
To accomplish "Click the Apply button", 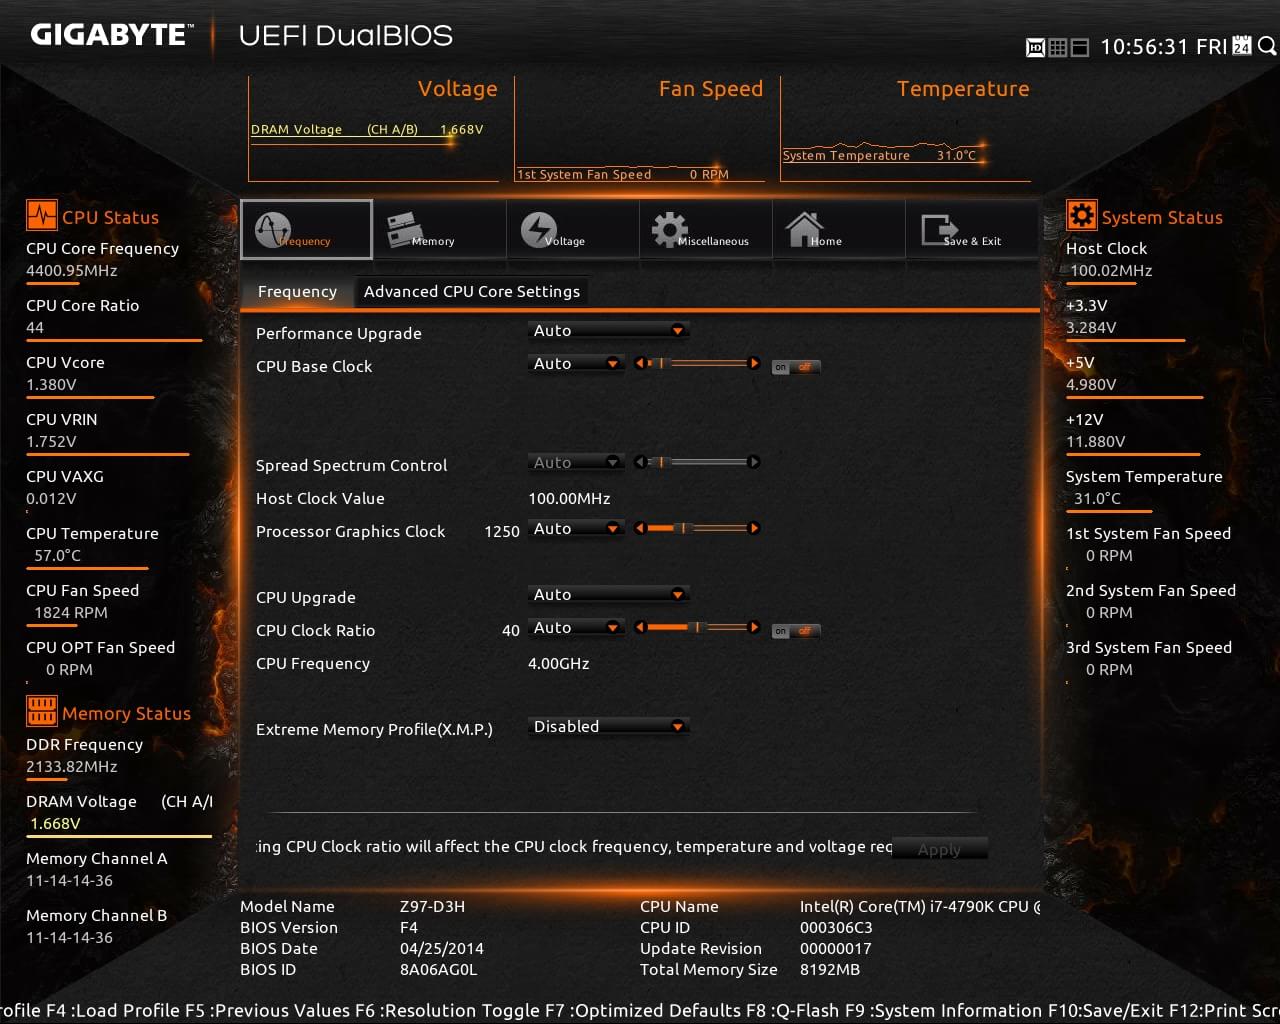I will [x=939, y=849].
